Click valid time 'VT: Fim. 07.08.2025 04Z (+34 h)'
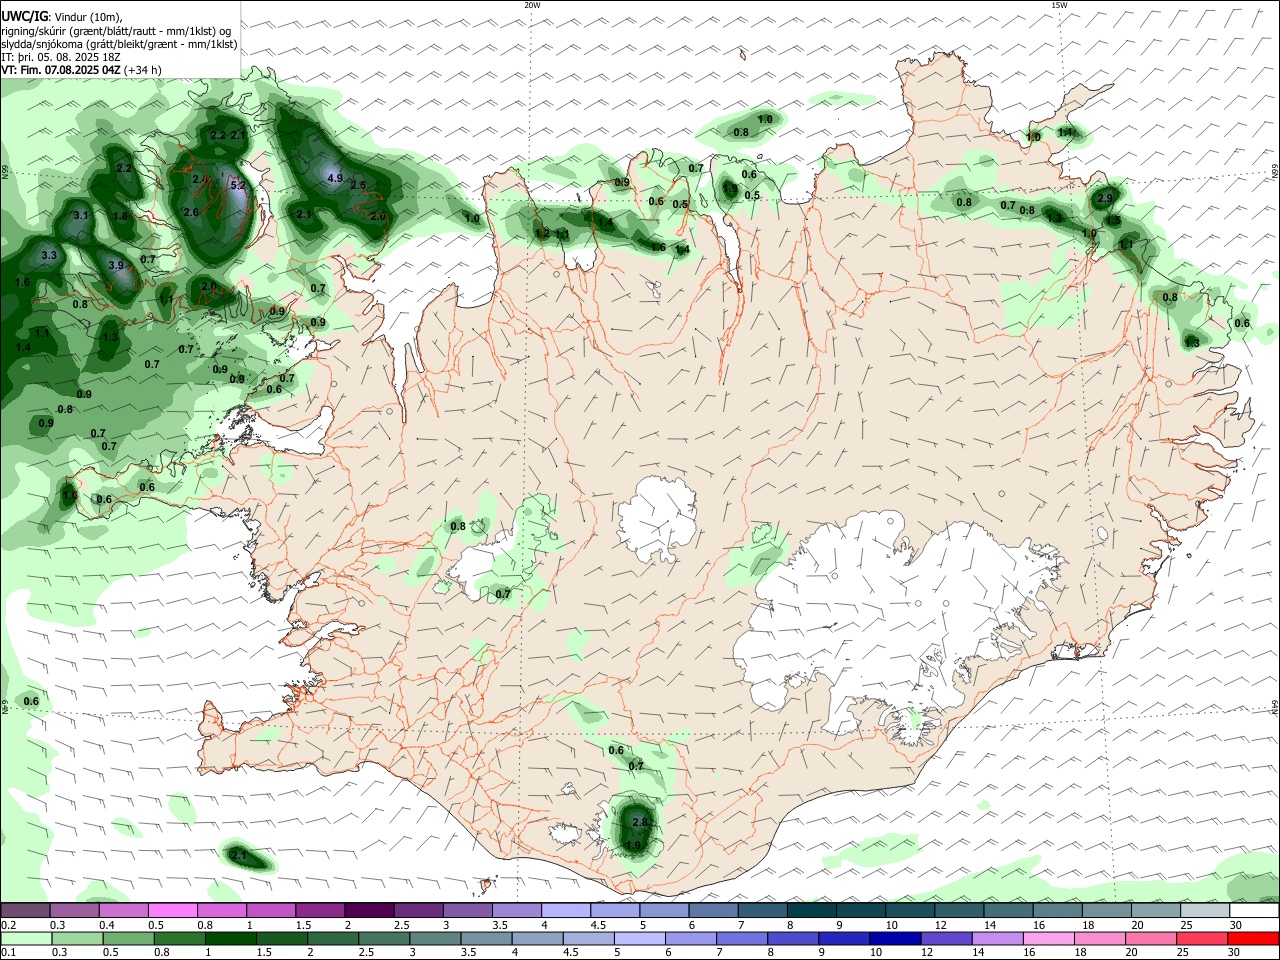1280x960 pixels. pos(82,70)
